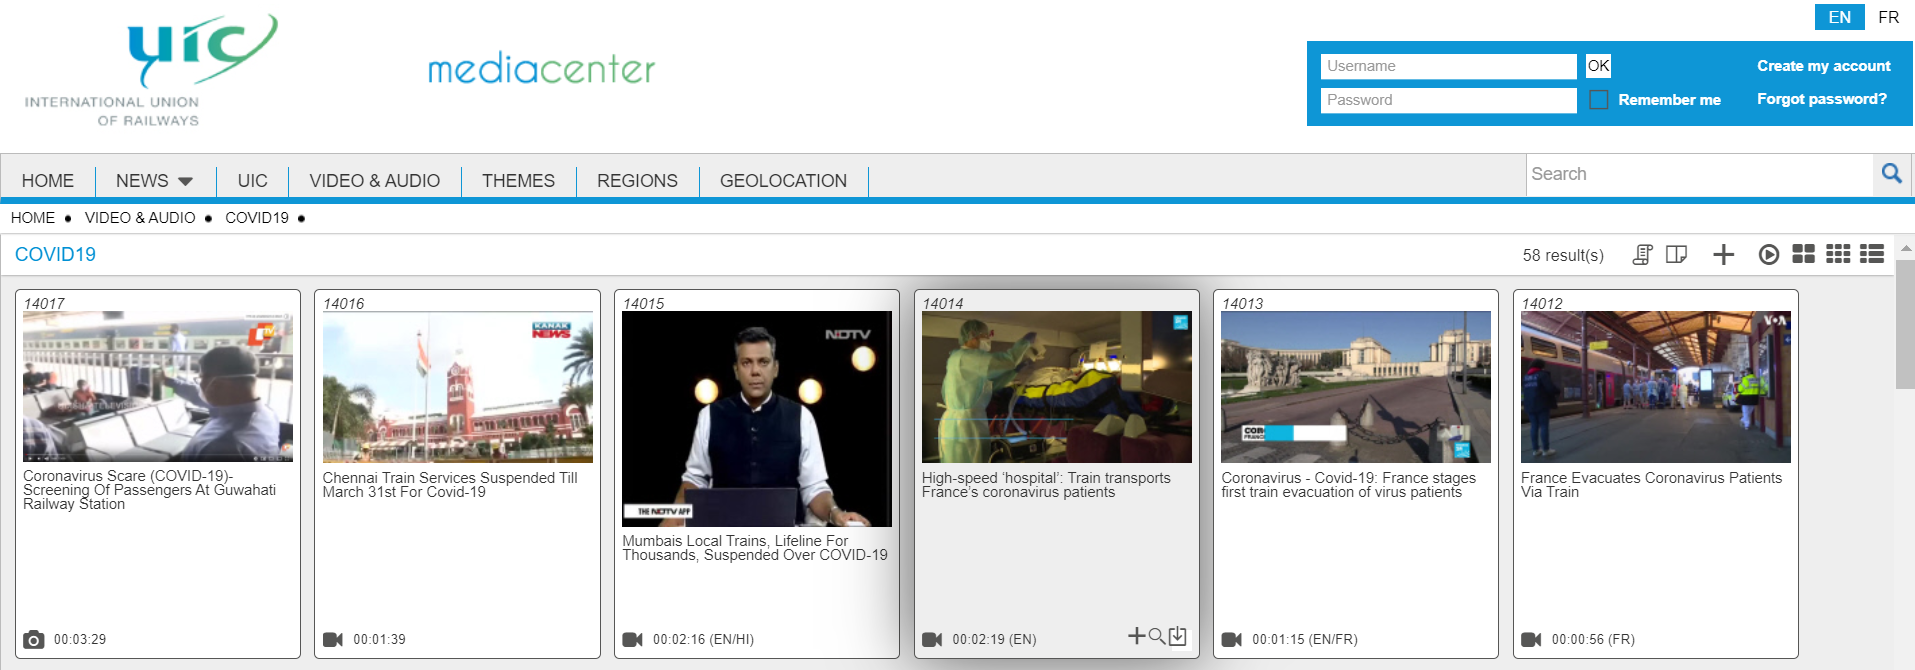The height and width of the screenshot is (670, 1915).
Task: Click the scrollbar up arrow
Action: (1906, 247)
